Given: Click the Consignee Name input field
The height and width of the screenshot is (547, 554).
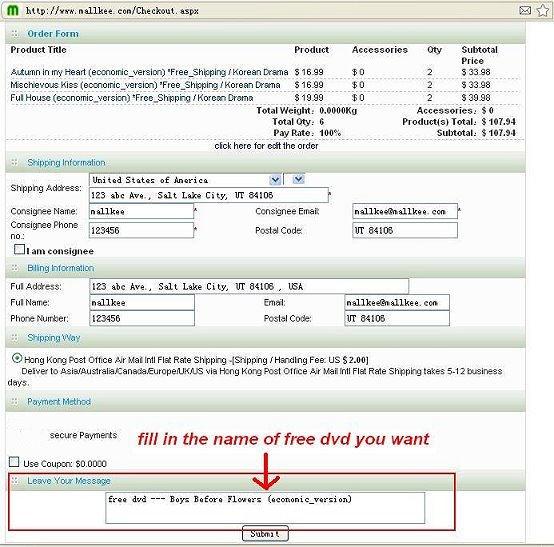Looking at the screenshot, I should (x=141, y=211).
